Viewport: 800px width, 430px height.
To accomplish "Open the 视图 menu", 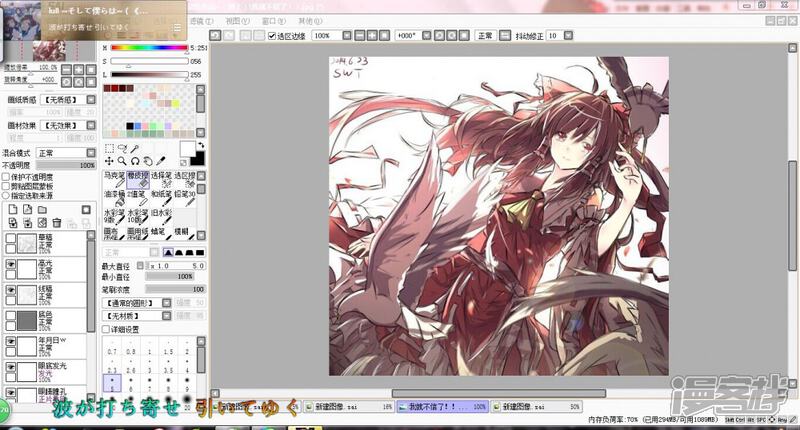I will [237, 21].
